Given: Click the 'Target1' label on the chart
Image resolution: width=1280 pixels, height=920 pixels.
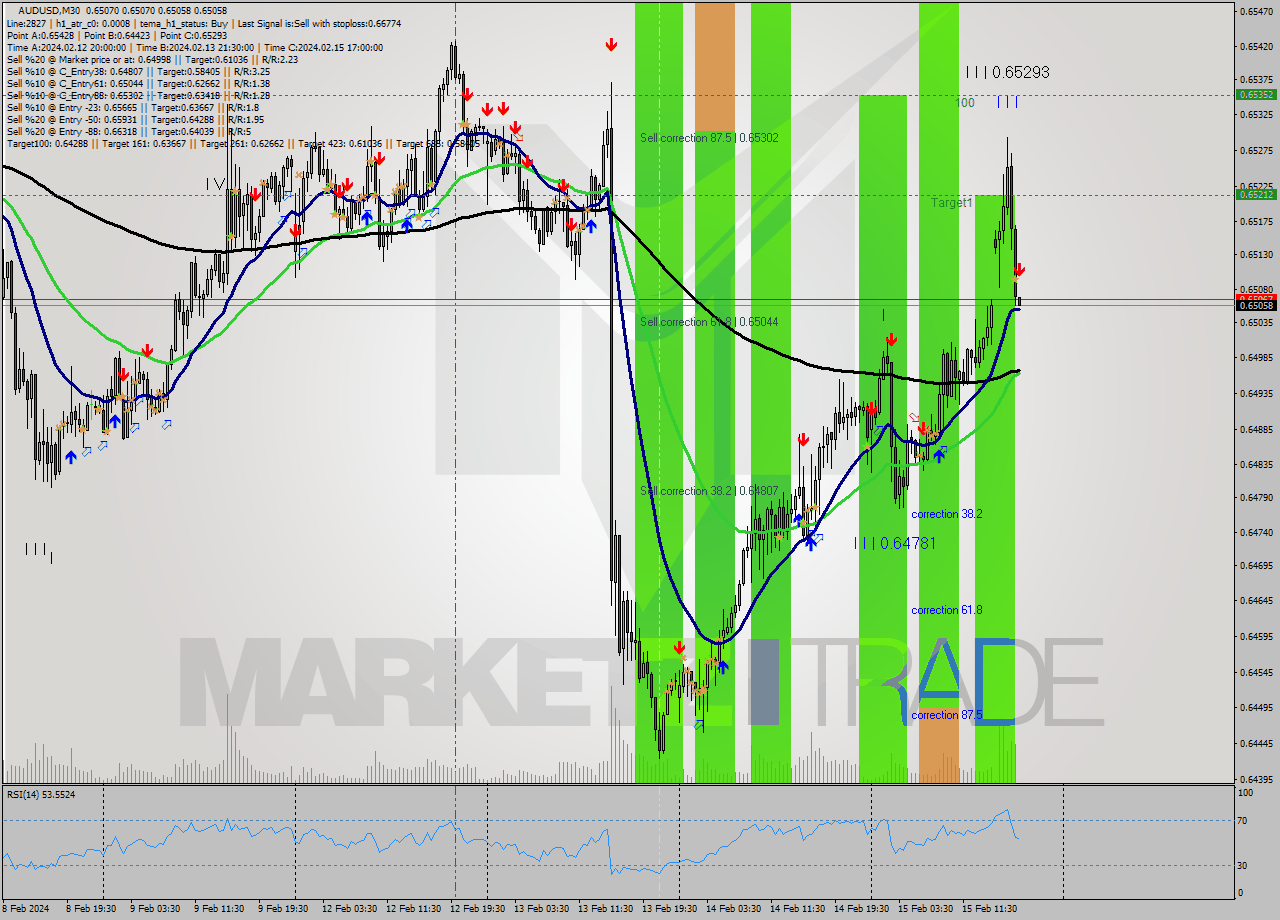Looking at the screenshot, I should [951, 203].
